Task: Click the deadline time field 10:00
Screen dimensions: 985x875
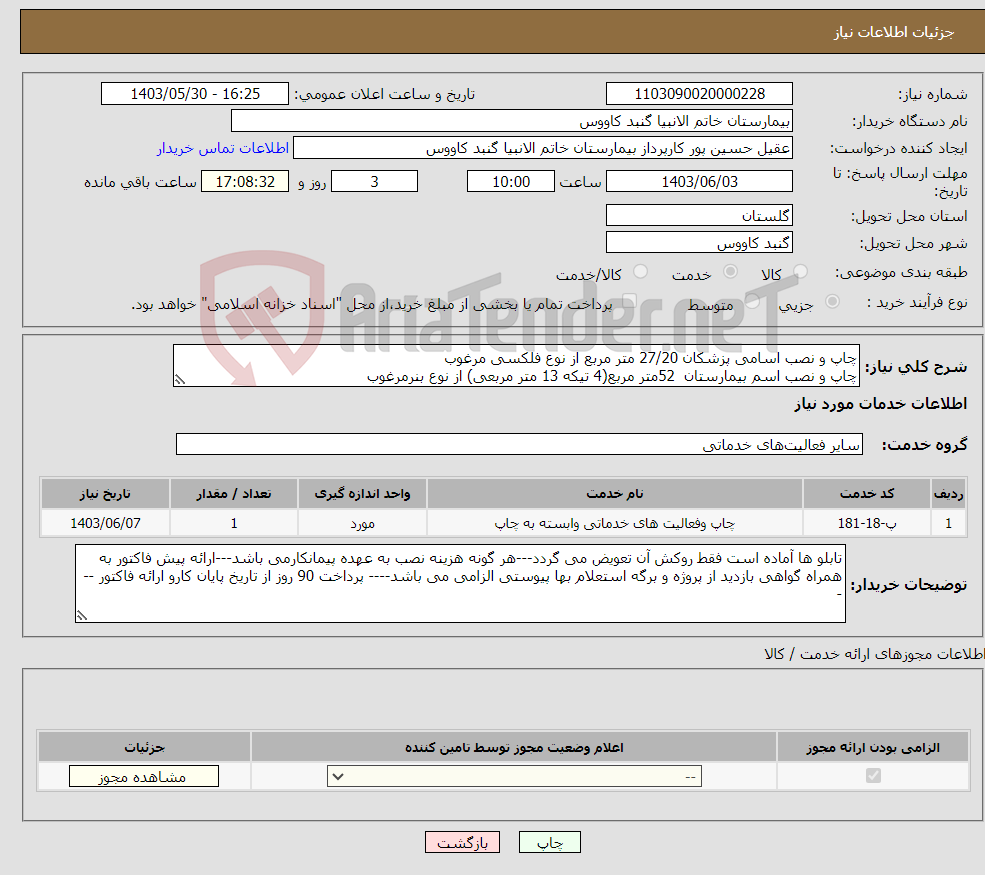Action: (511, 182)
